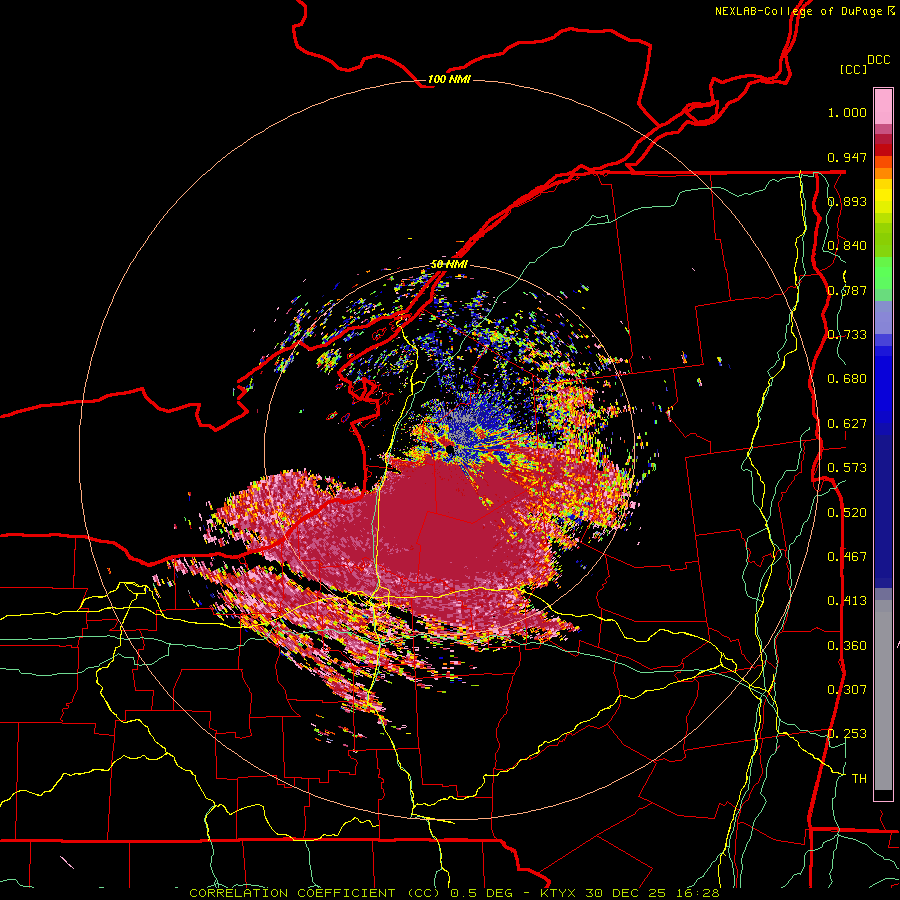
Task: Click the bright green segment of the color bar
Action: pyautogui.click(x=883, y=272)
